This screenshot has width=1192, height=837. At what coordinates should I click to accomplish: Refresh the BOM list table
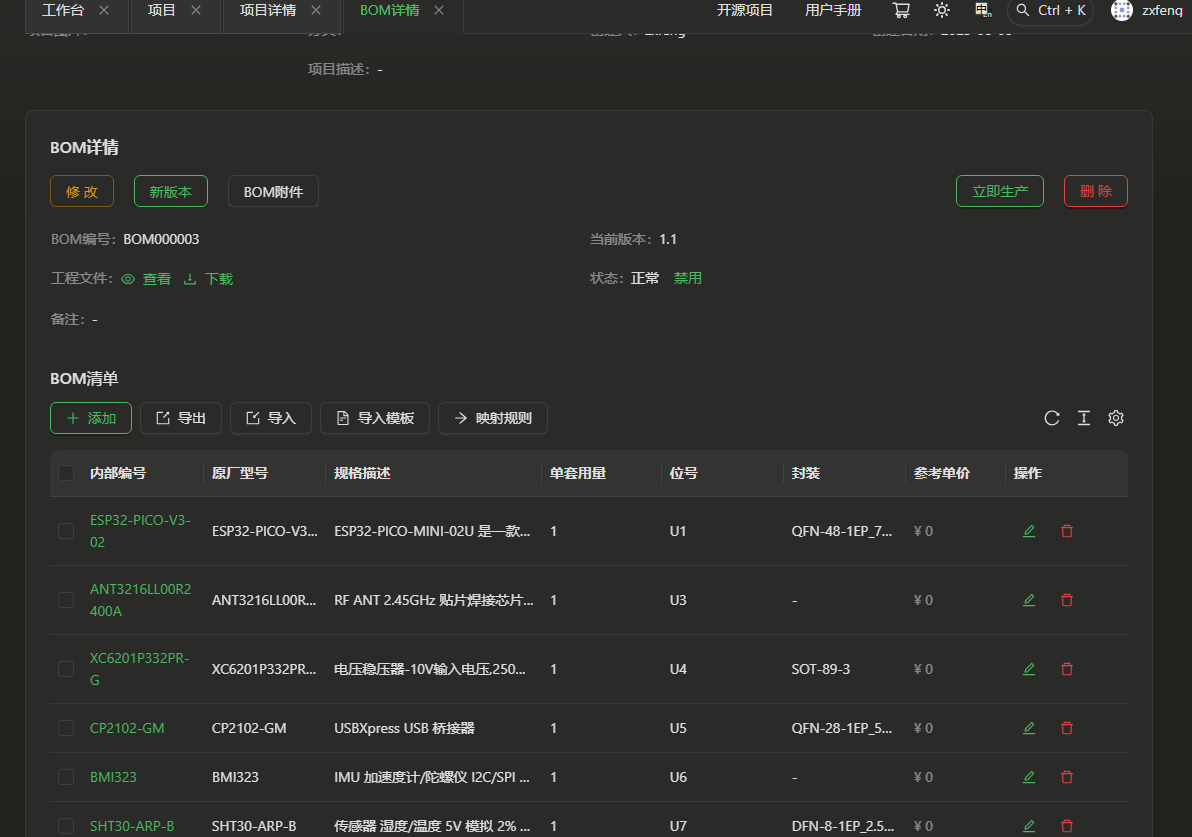(x=1052, y=418)
